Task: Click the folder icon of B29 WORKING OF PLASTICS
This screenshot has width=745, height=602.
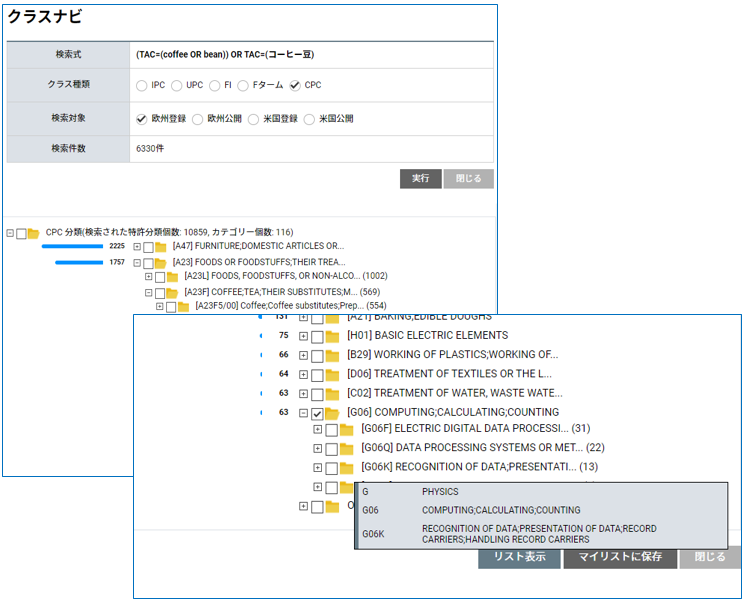Action: [332, 355]
